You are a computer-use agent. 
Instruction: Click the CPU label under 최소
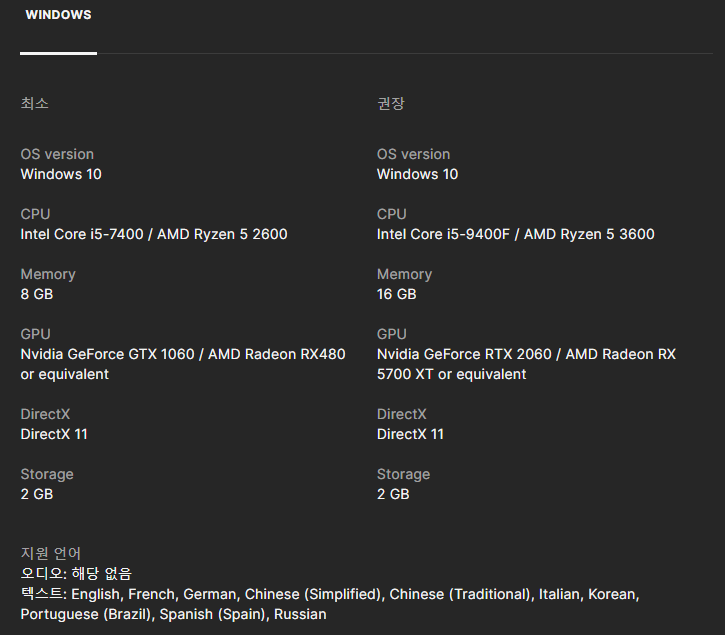point(35,214)
